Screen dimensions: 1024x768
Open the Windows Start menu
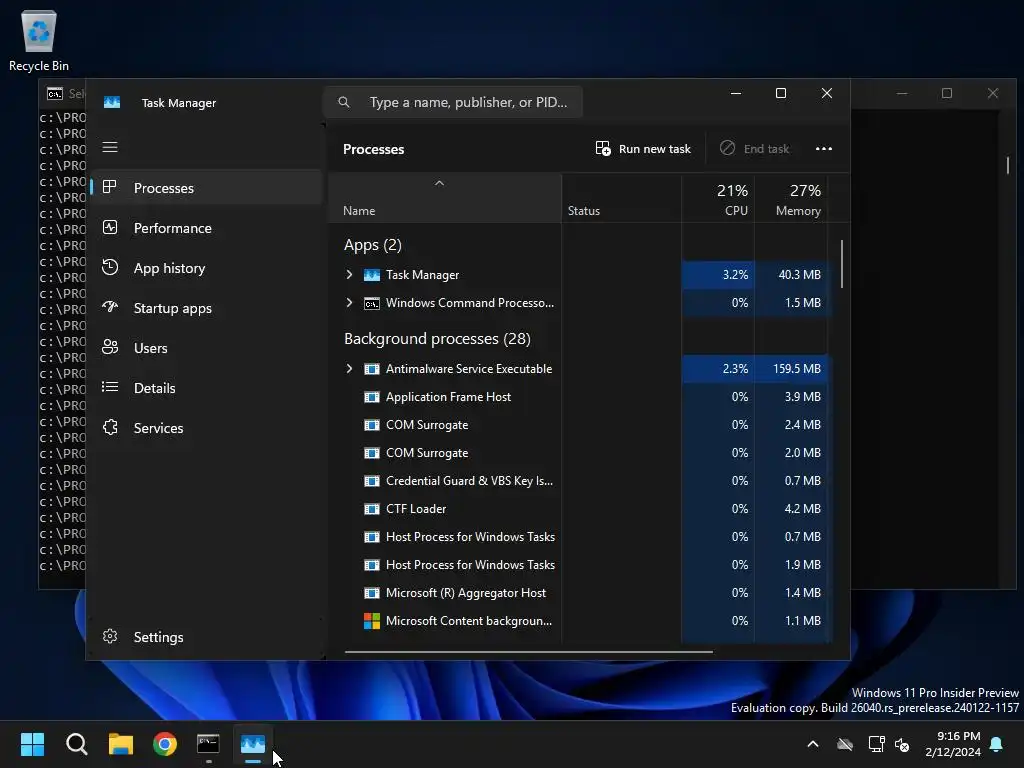[x=32, y=744]
